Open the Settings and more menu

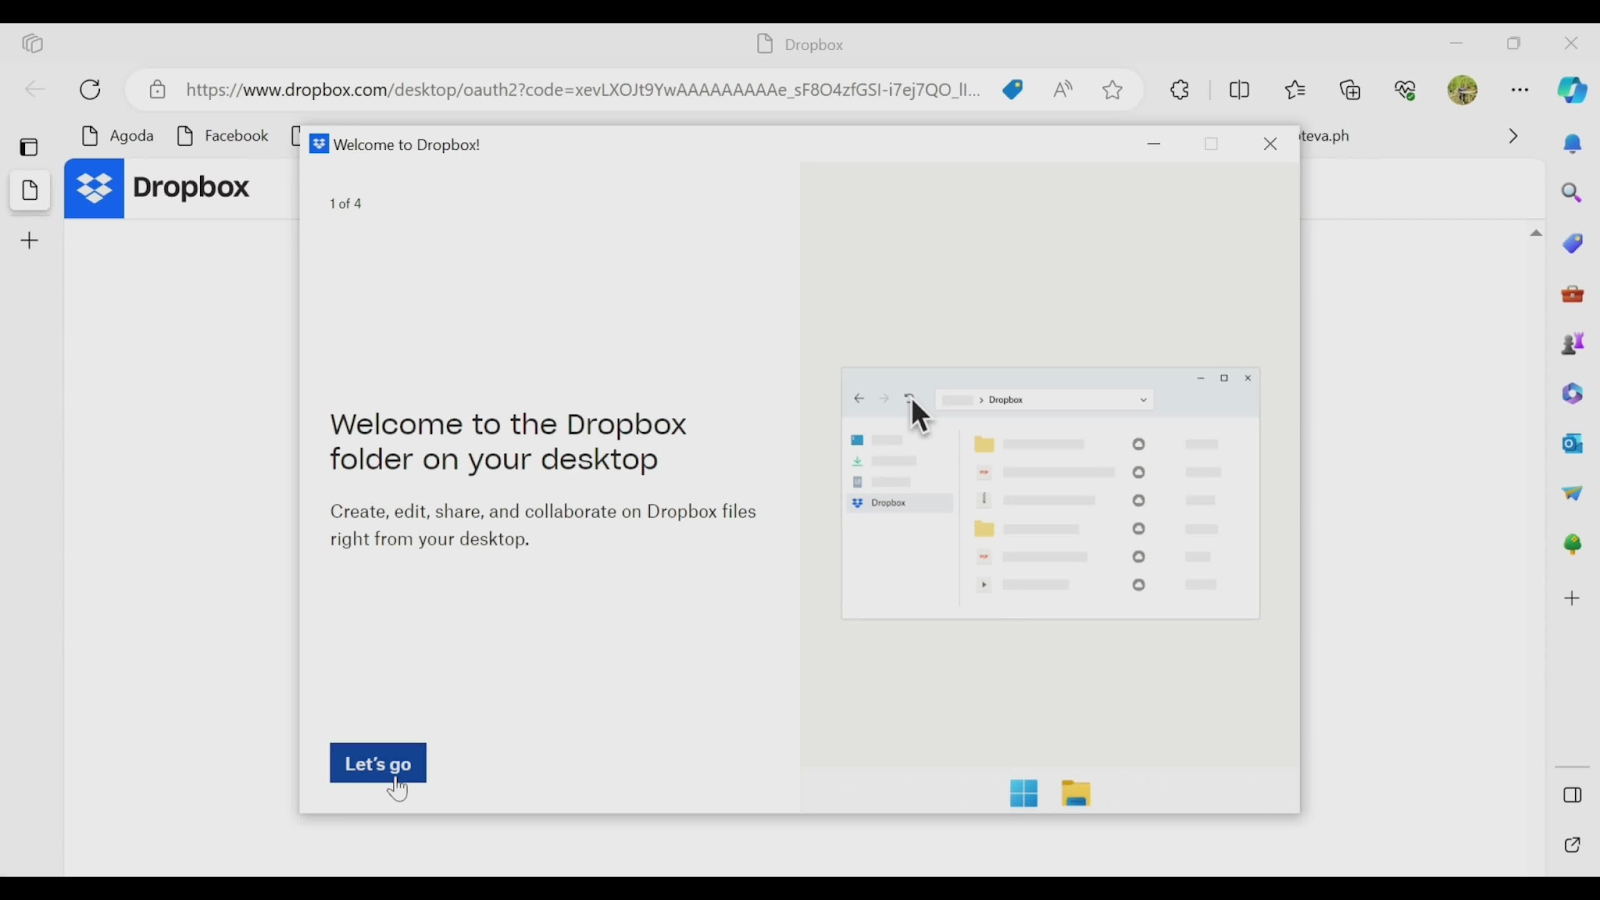point(1520,89)
